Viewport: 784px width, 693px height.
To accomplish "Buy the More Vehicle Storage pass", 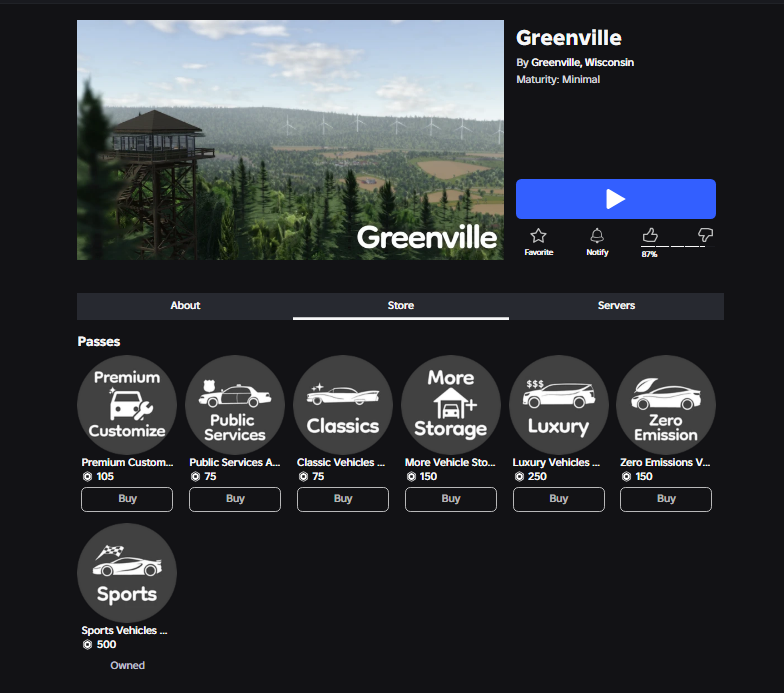I will [x=451, y=499].
